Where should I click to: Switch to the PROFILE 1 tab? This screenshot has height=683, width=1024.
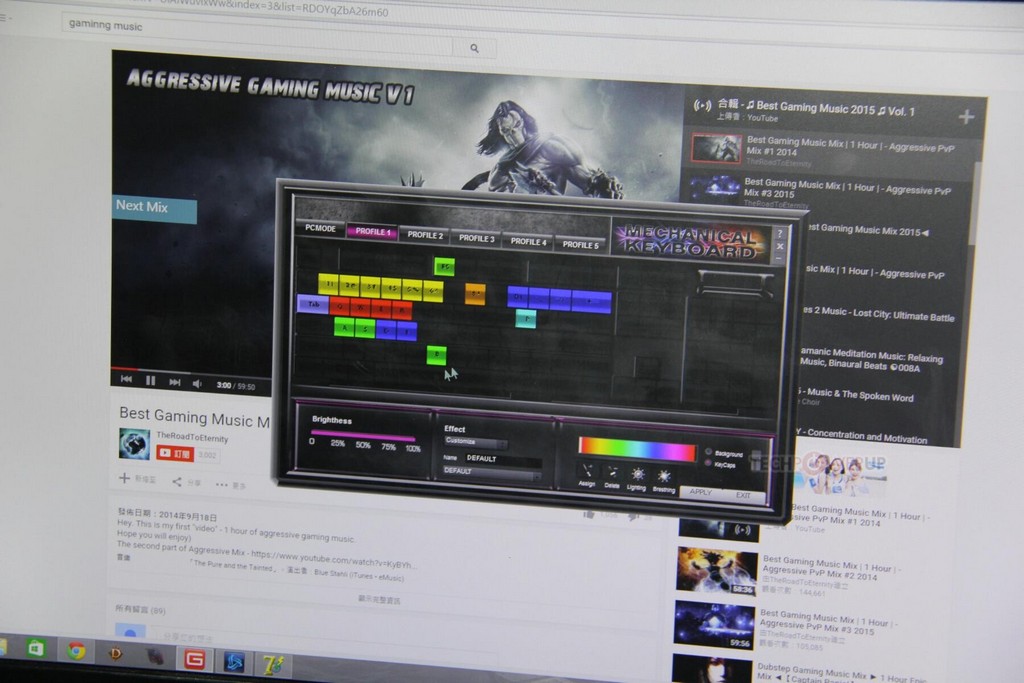(x=372, y=232)
